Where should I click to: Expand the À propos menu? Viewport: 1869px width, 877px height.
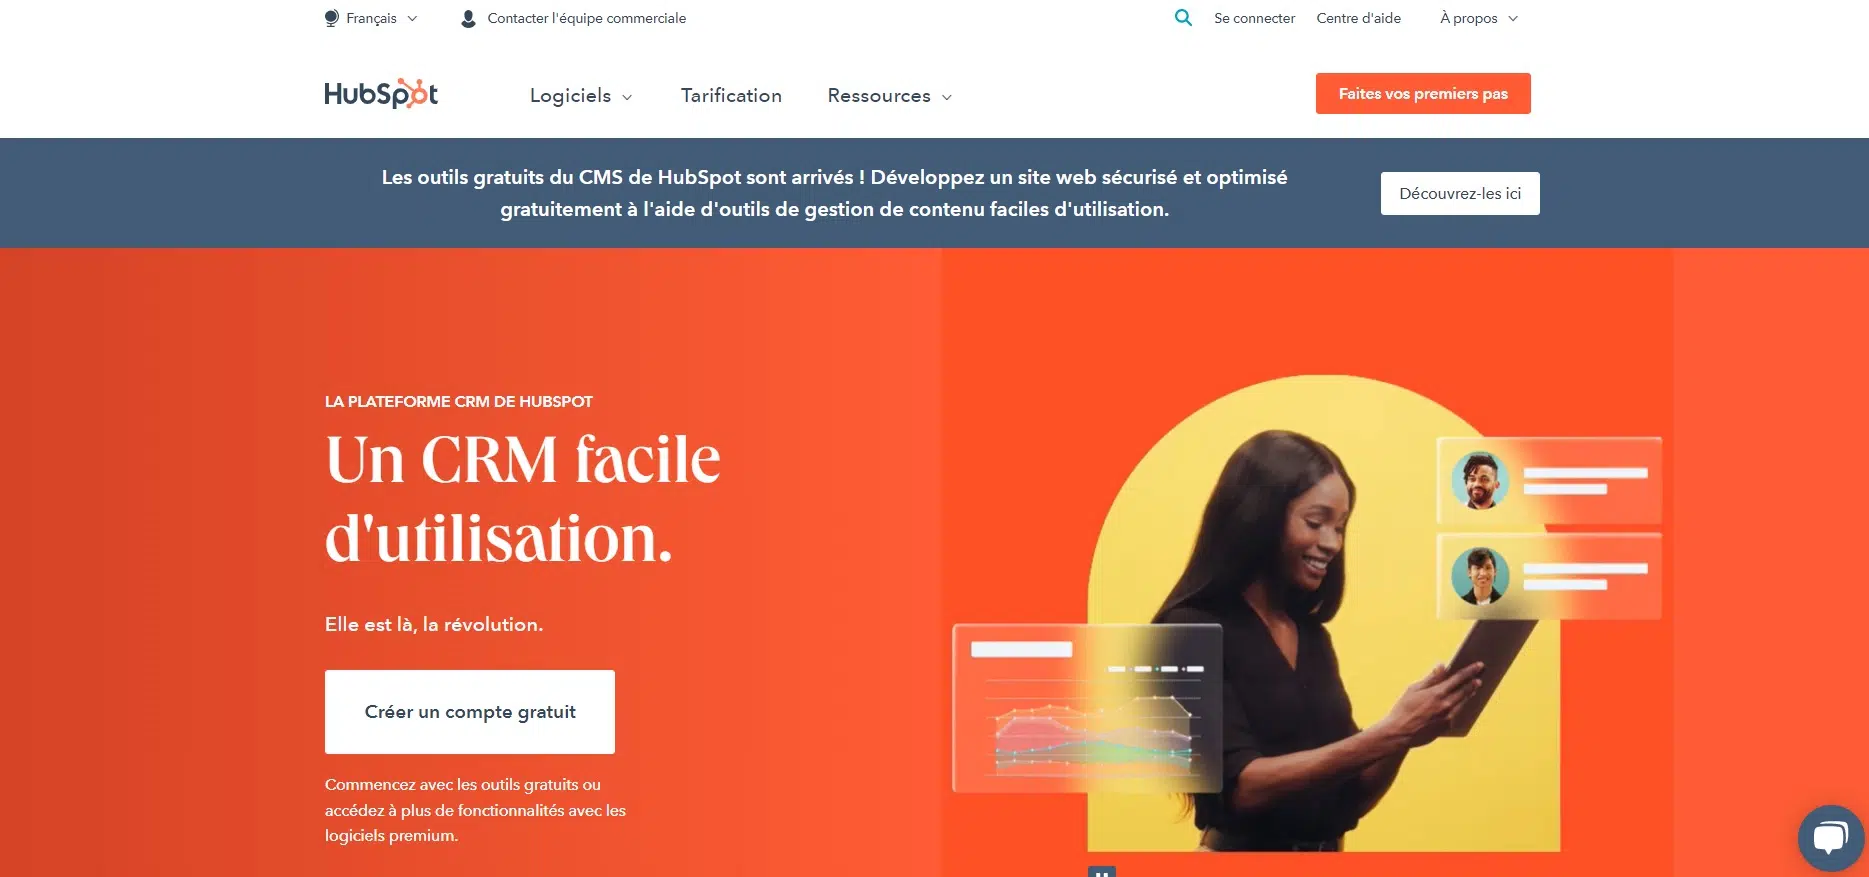(x=1479, y=18)
